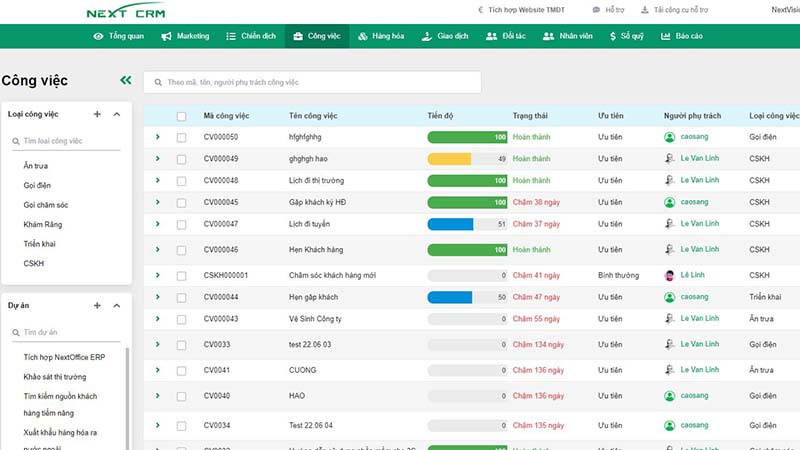Click caosang avatar in CV000050 row

(x=669, y=137)
